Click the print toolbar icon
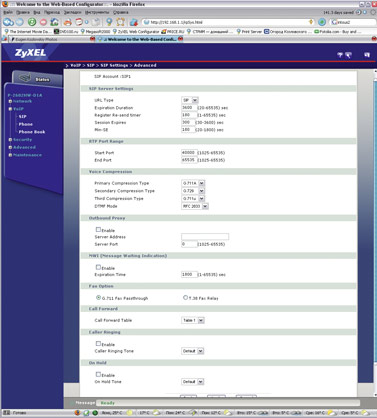This screenshot has height=418, width=377. [x=68, y=22]
